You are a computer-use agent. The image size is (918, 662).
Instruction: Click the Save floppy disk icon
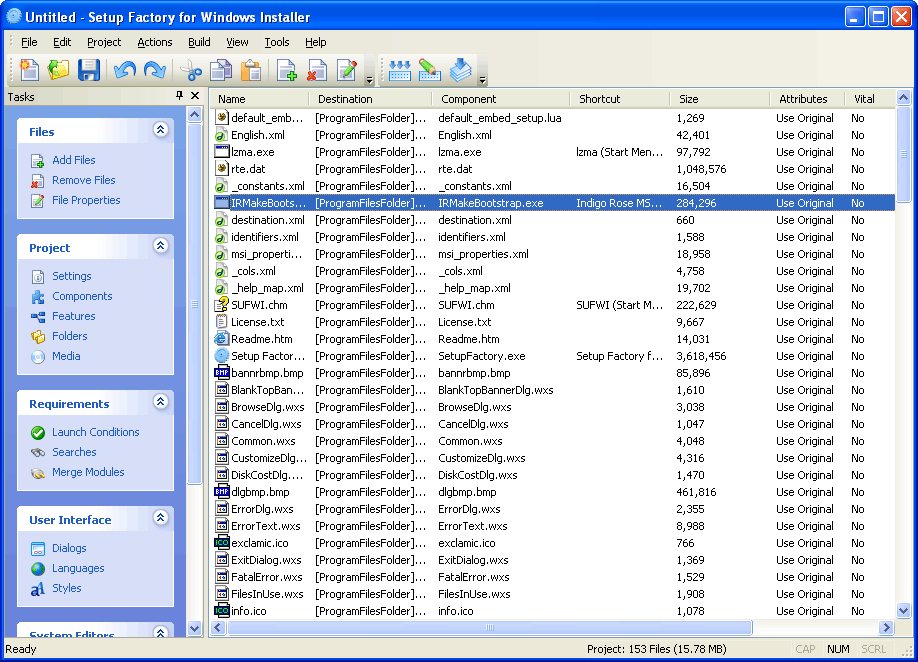tap(89, 70)
